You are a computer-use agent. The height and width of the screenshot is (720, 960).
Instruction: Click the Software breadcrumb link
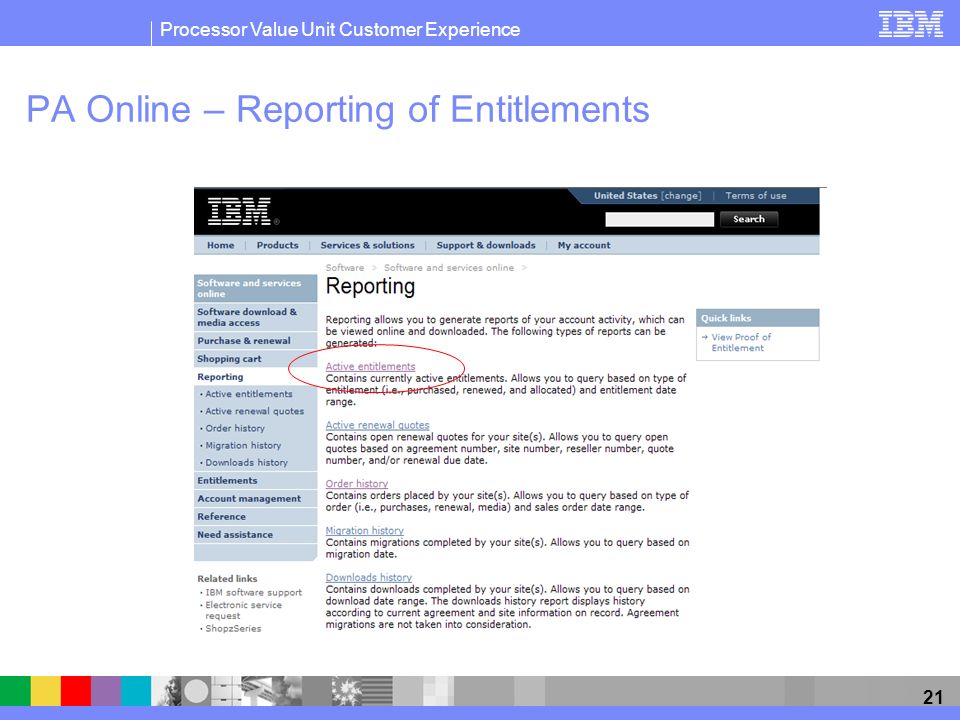345,268
